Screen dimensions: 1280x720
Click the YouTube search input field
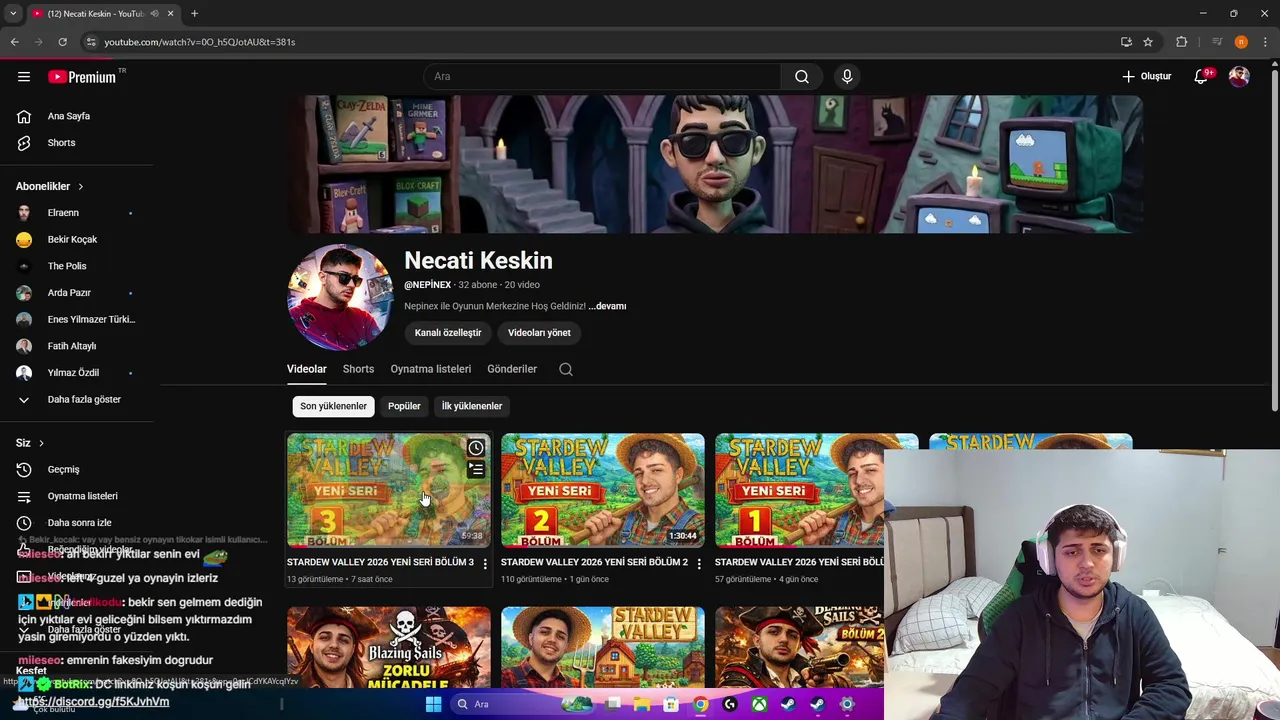(602, 77)
